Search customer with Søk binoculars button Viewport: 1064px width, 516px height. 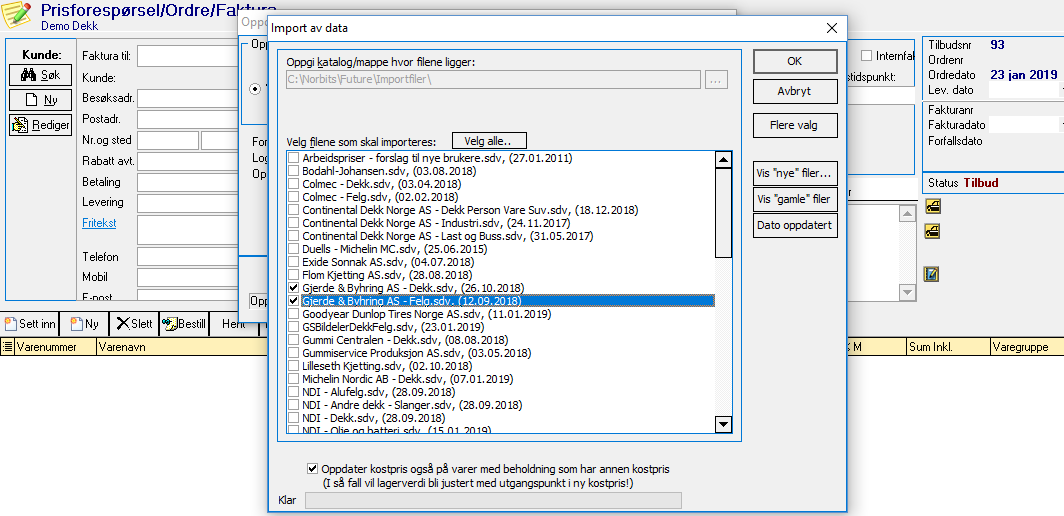[x=40, y=75]
